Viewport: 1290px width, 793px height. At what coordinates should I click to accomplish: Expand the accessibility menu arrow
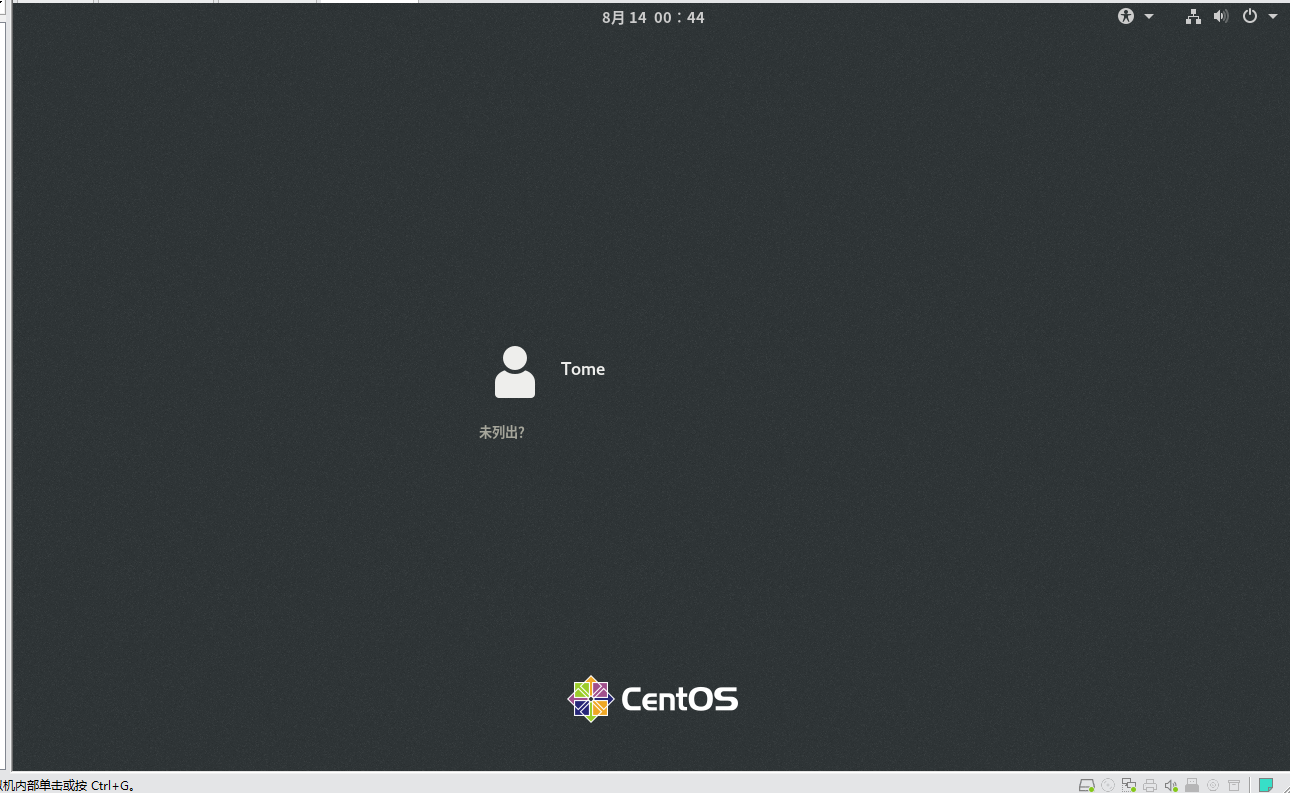1149,17
